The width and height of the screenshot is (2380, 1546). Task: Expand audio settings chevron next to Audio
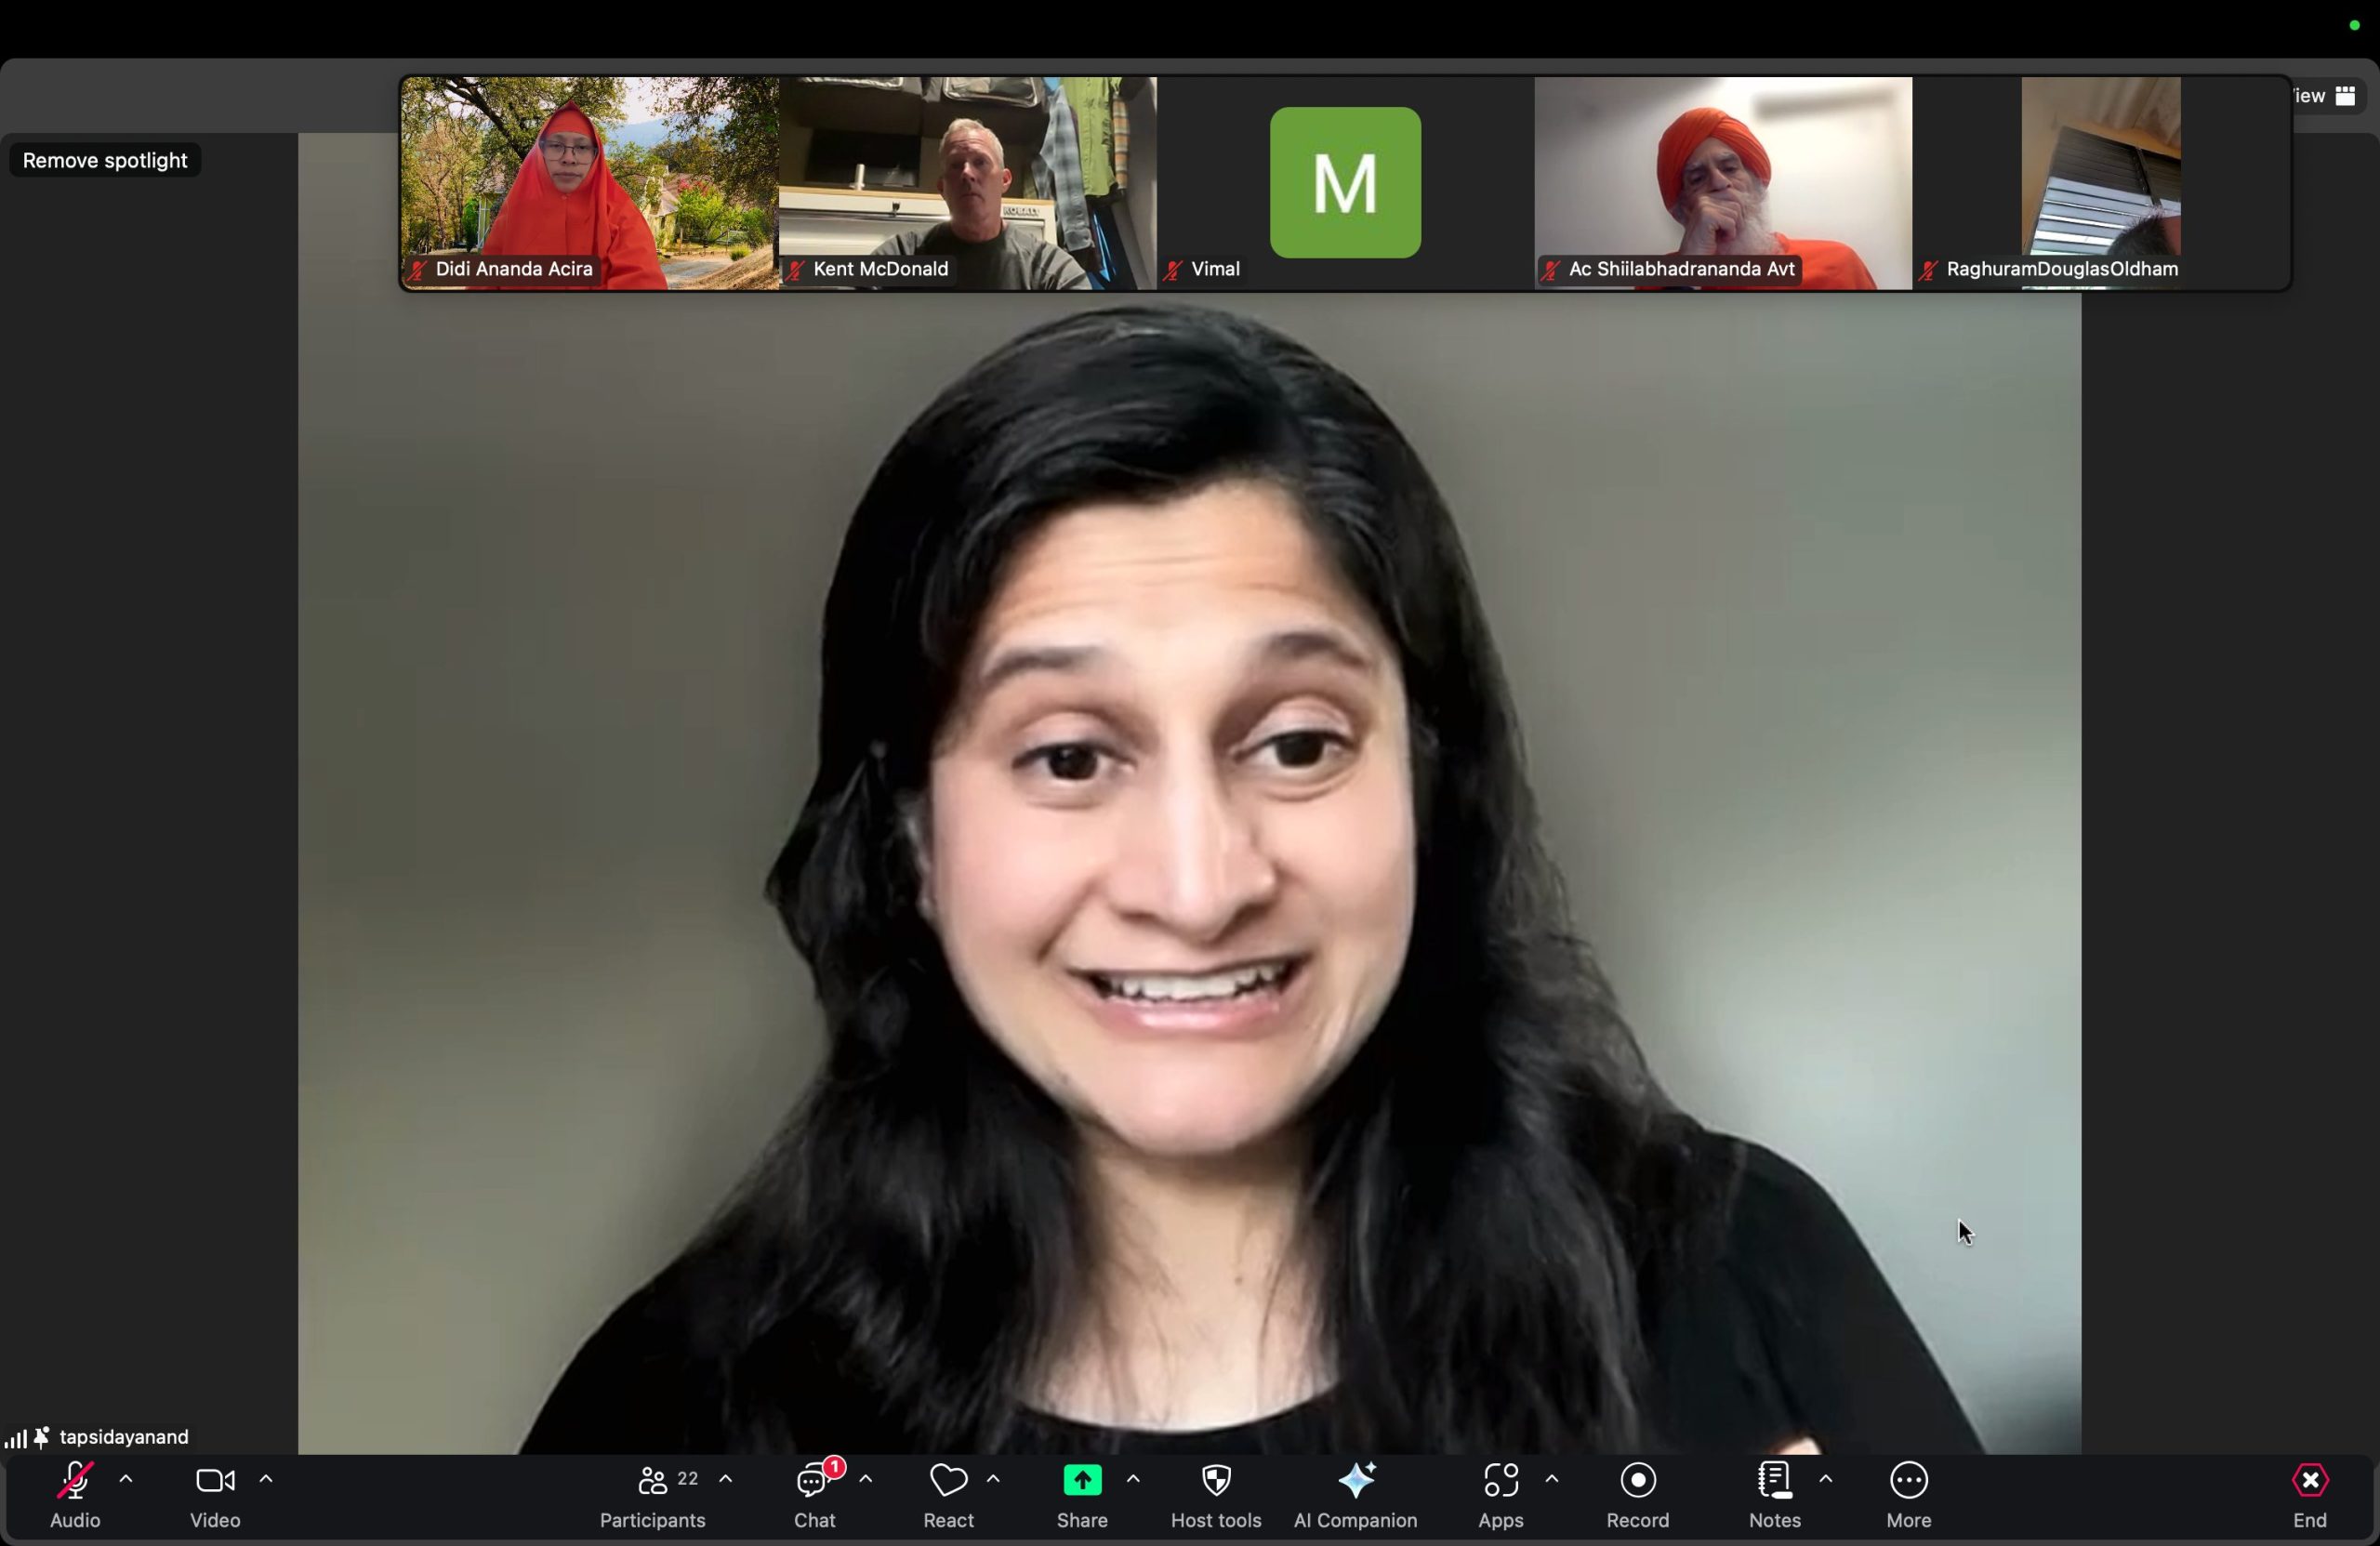[126, 1478]
